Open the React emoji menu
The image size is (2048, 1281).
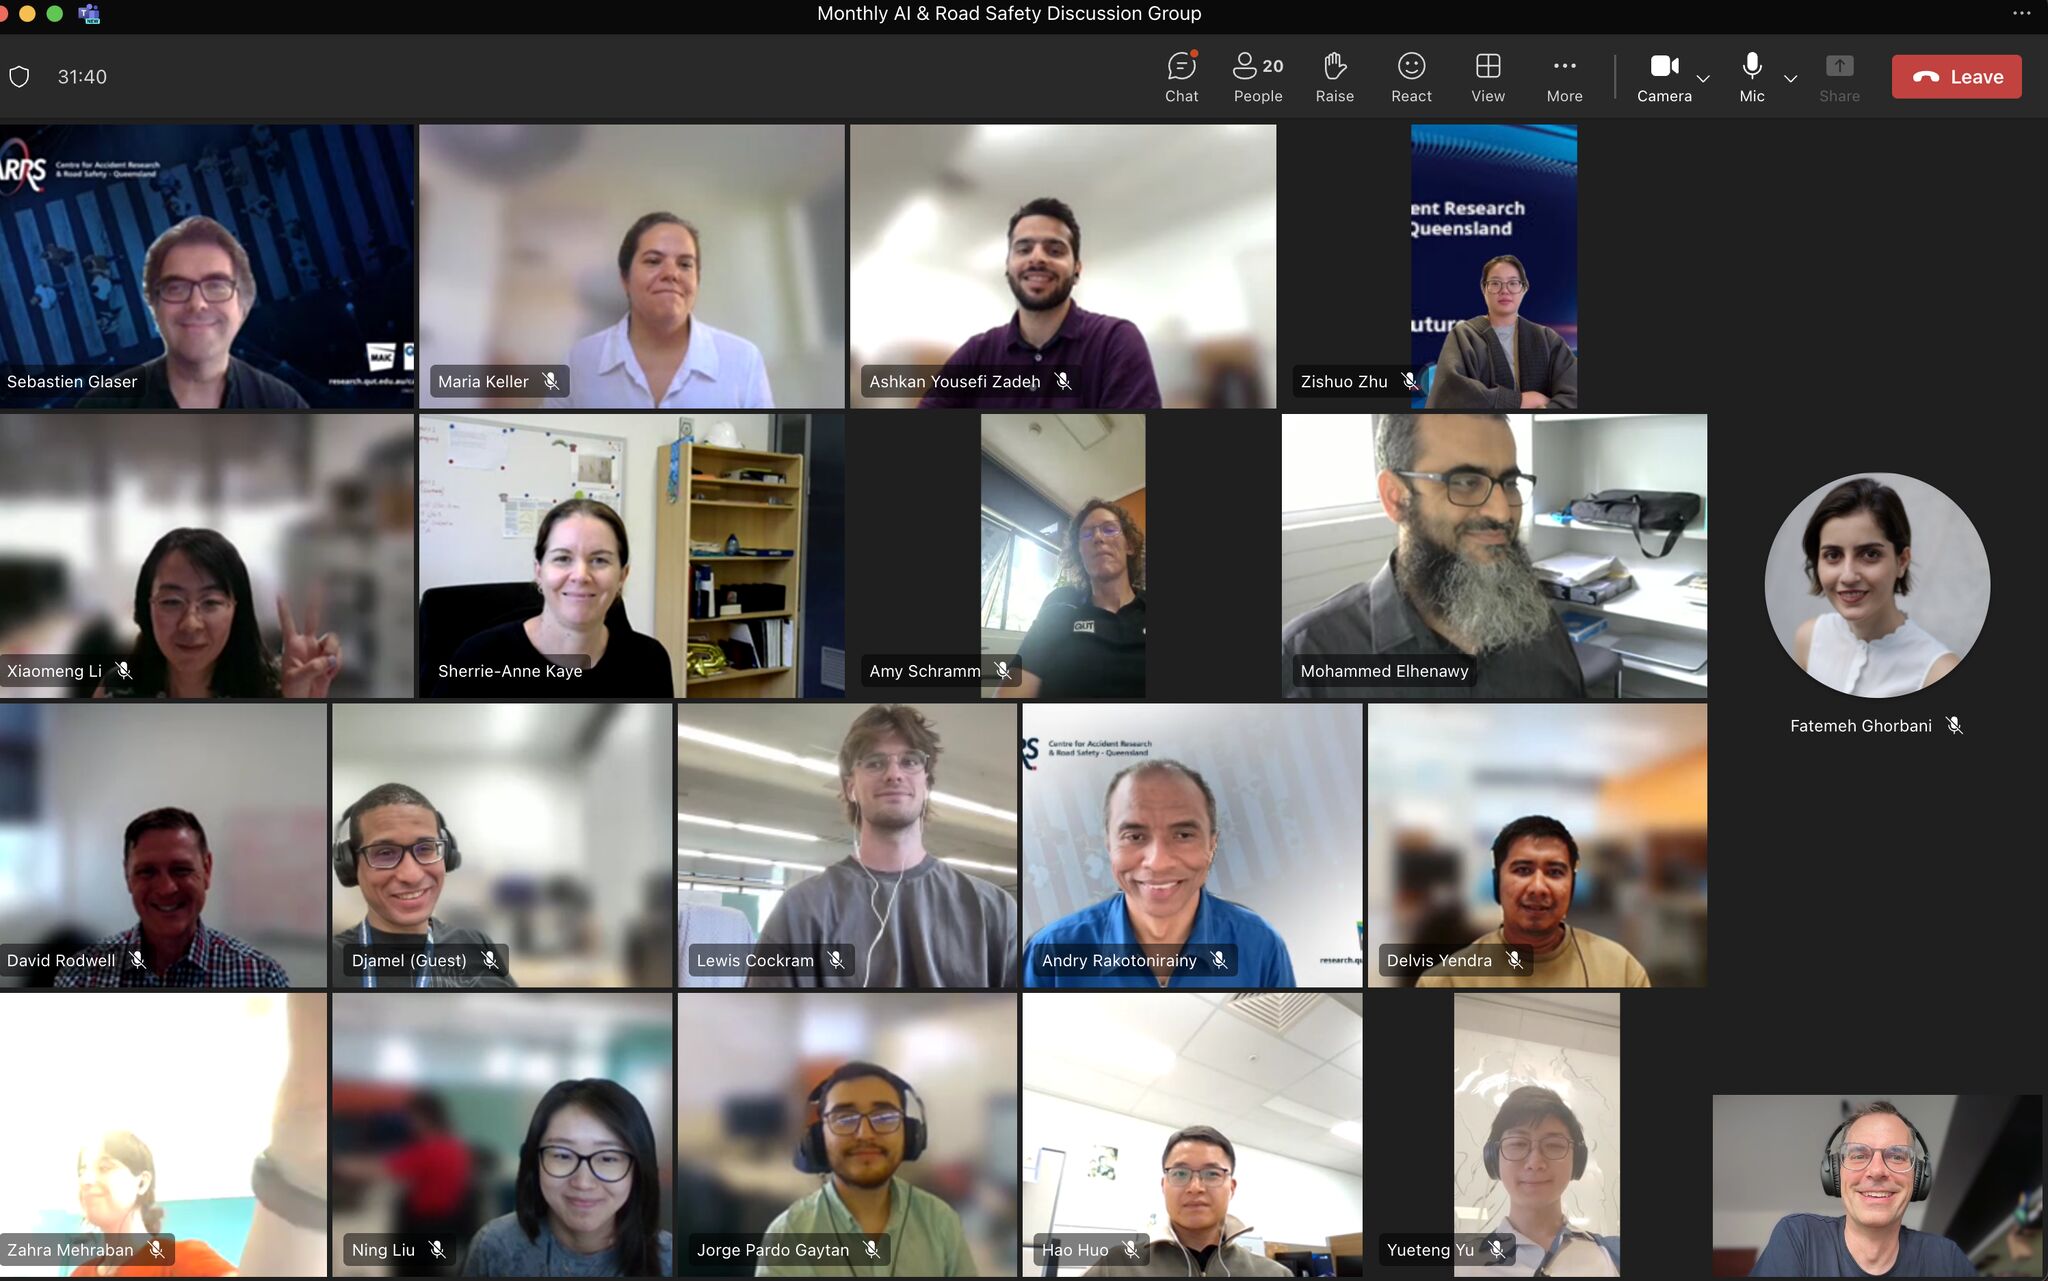click(1411, 77)
